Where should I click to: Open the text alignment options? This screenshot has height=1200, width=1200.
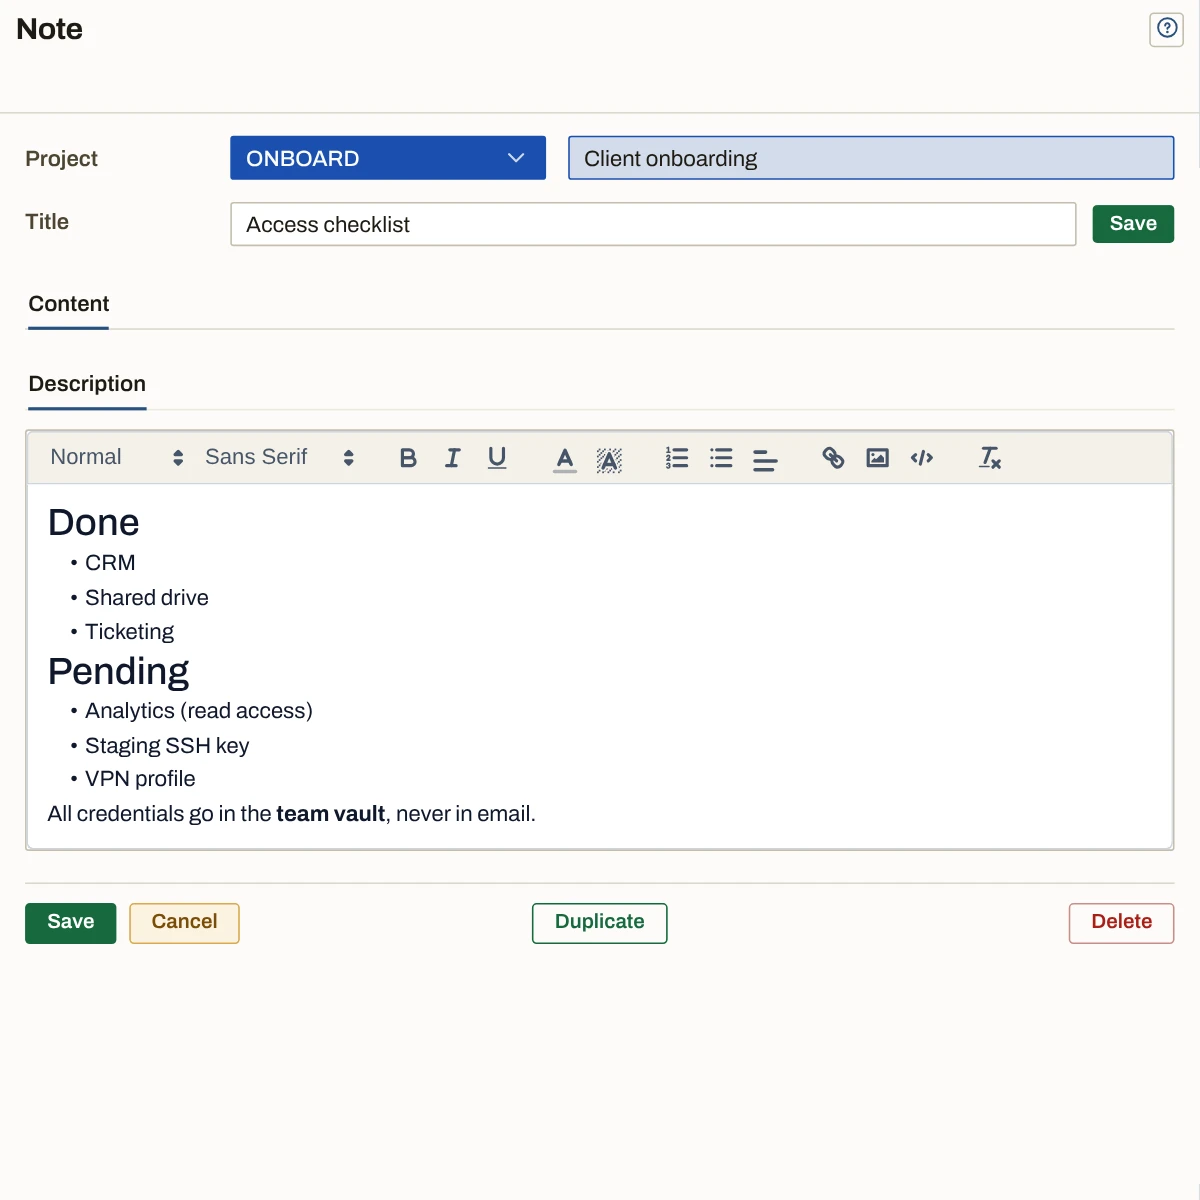pos(765,459)
